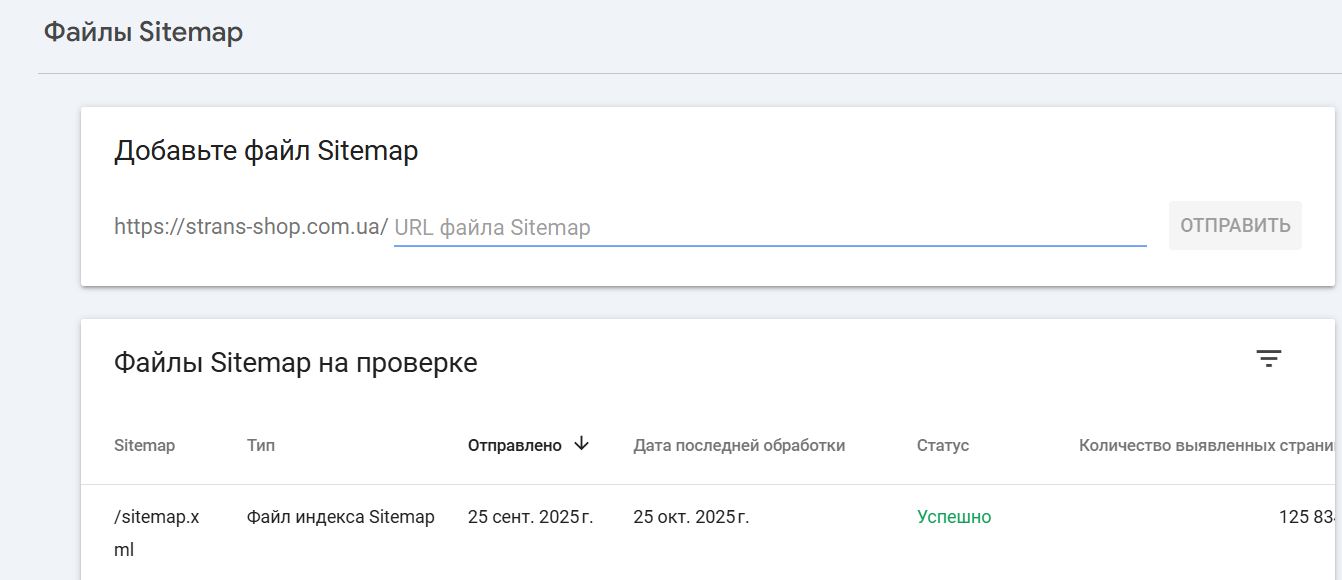Screen dimensions: 1342x580
Task: Select the Дата последней обработки column header
Action: tap(739, 446)
